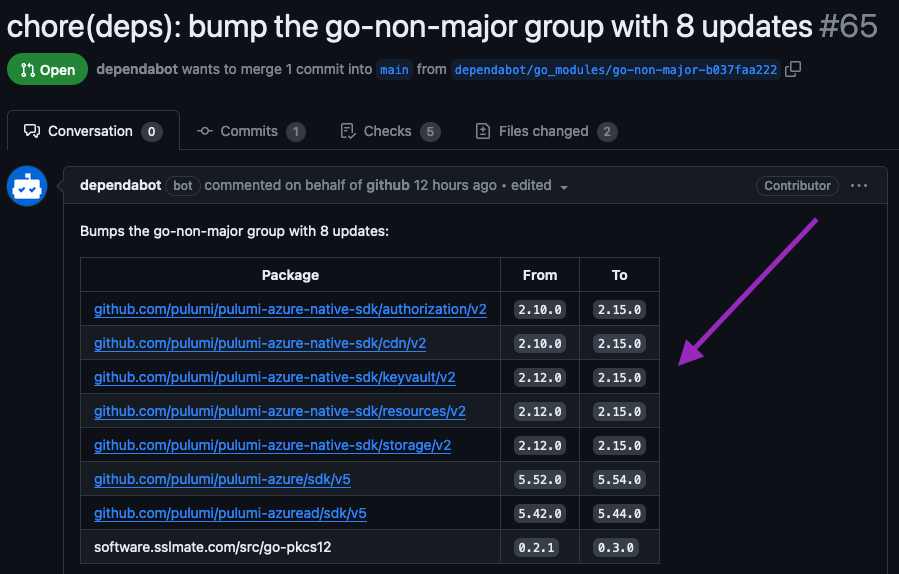Click the dependabot name beside Open badge
Viewport: 899px width, 574px height.
137,69
